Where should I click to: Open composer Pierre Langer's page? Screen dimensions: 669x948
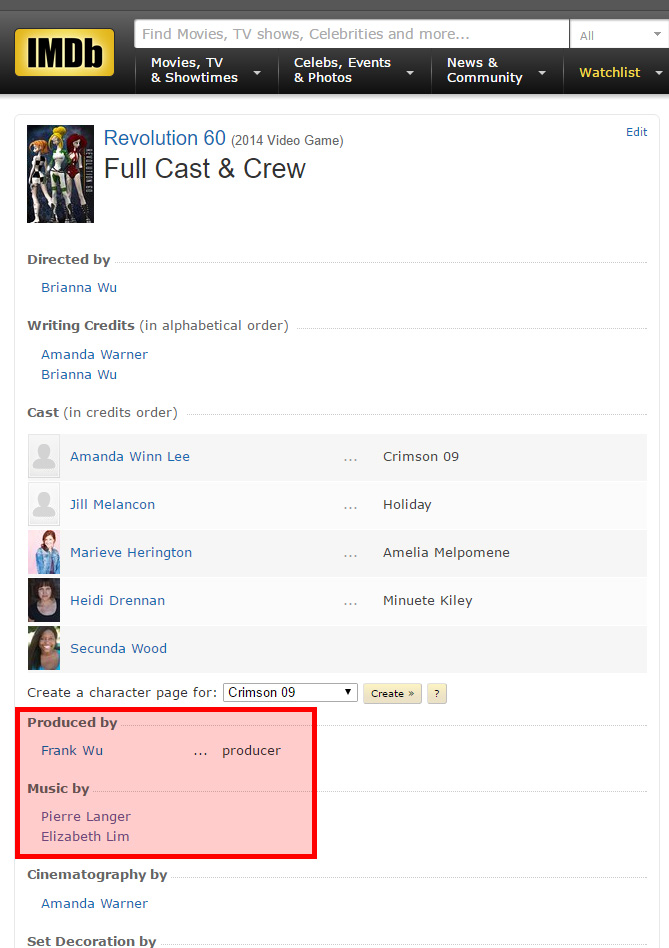tap(86, 817)
